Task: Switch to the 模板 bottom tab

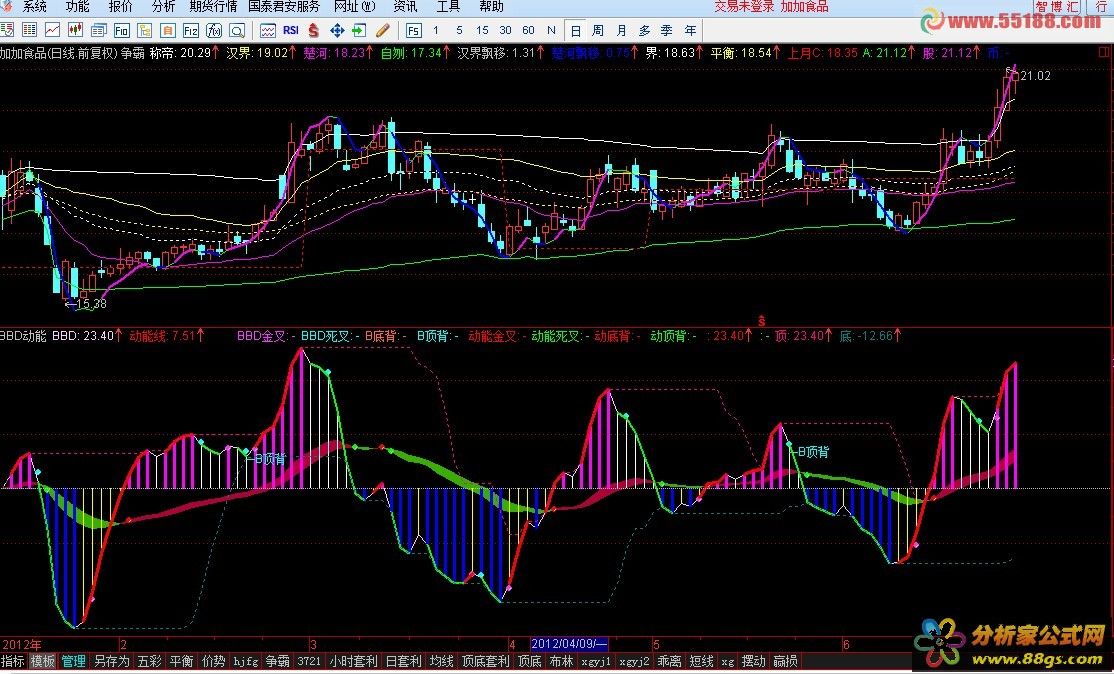Action: pyautogui.click(x=43, y=661)
